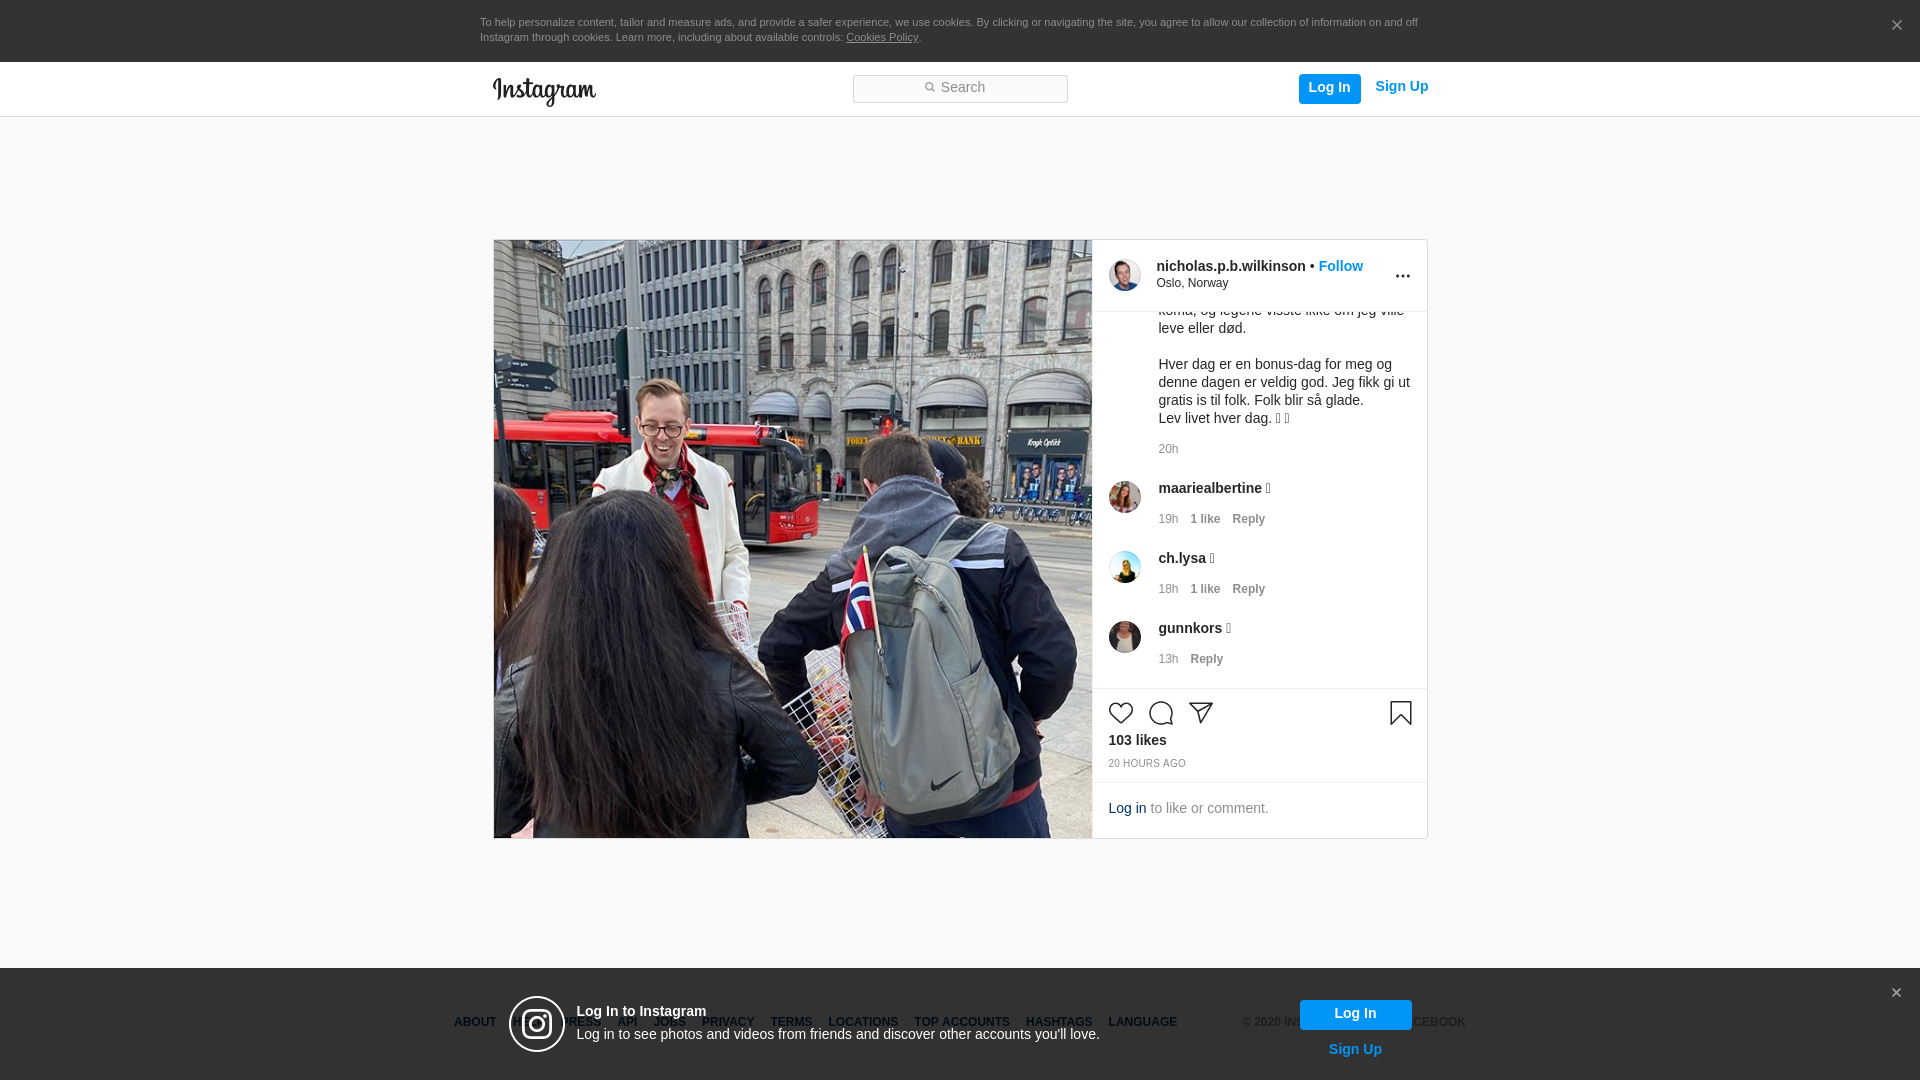Open ABOUT footer link

coord(474,1022)
